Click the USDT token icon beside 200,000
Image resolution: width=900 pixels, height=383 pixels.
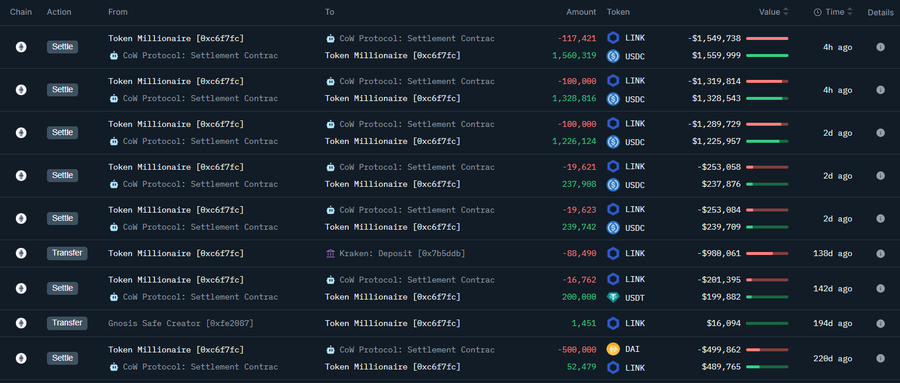click(613, 297)
